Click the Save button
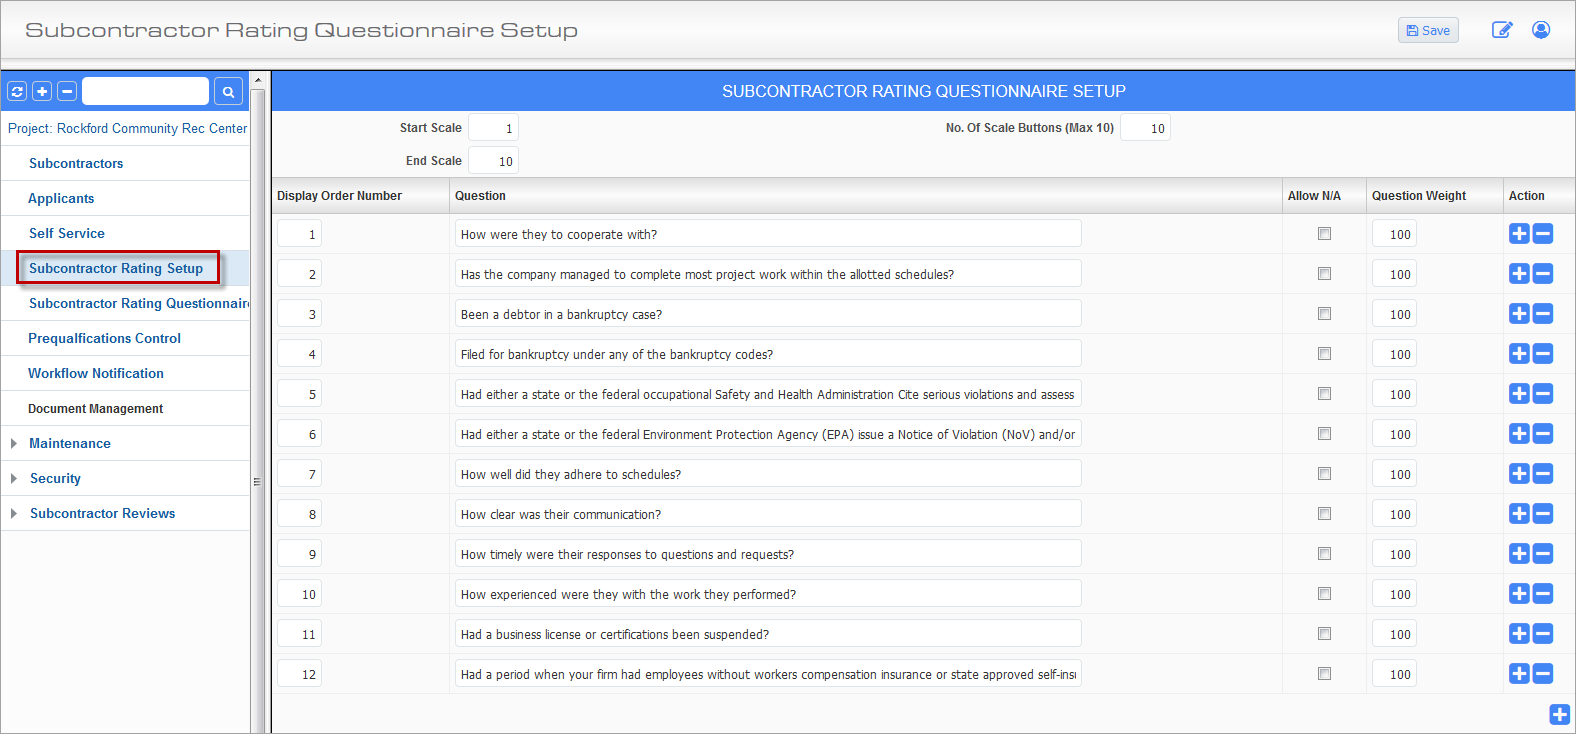This screenshot has height=734, width=1576. click(x=1428, y=30)
